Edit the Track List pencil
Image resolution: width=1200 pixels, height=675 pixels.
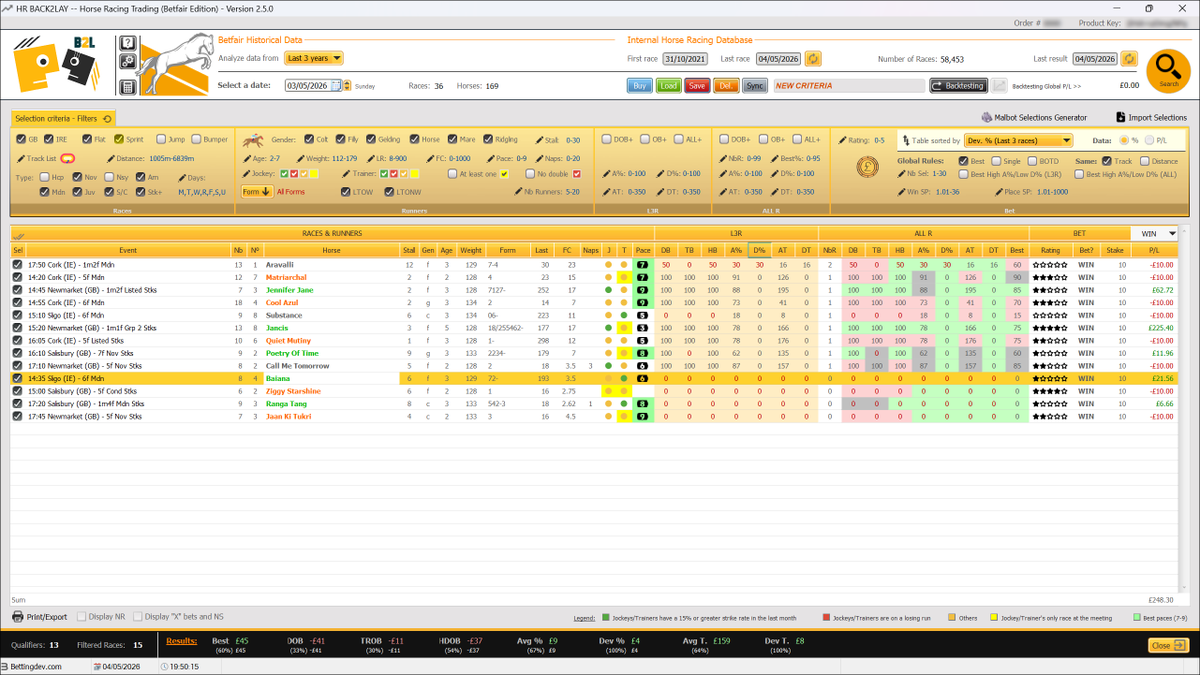tap(21, 158)
